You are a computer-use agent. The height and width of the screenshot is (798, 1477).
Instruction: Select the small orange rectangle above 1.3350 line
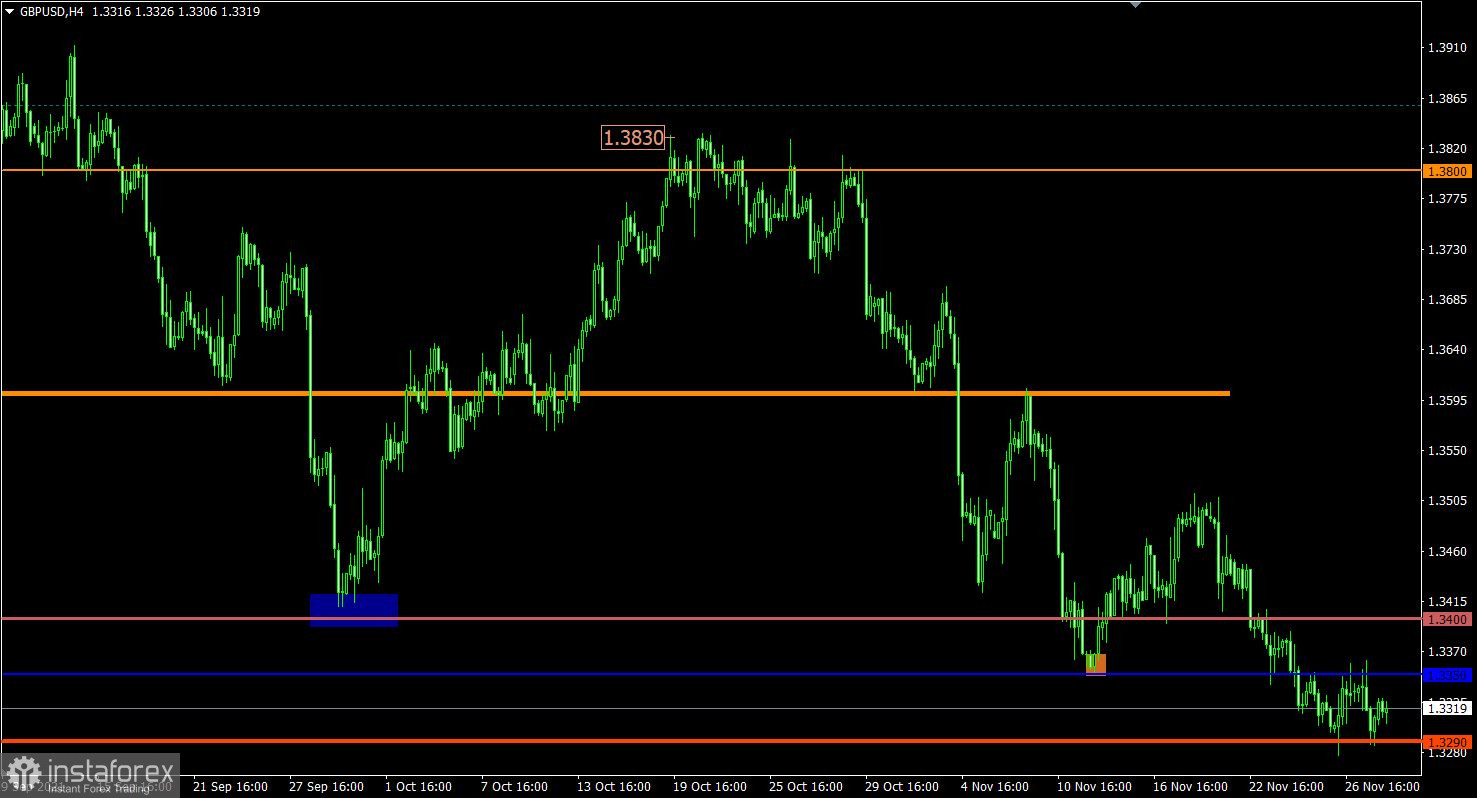click(1096, 663)
